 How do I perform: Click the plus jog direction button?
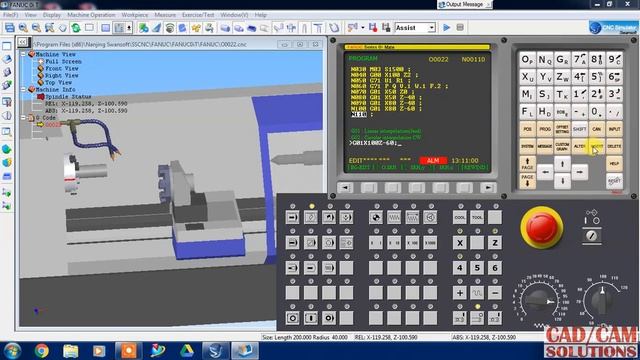(x=460, y=293)
